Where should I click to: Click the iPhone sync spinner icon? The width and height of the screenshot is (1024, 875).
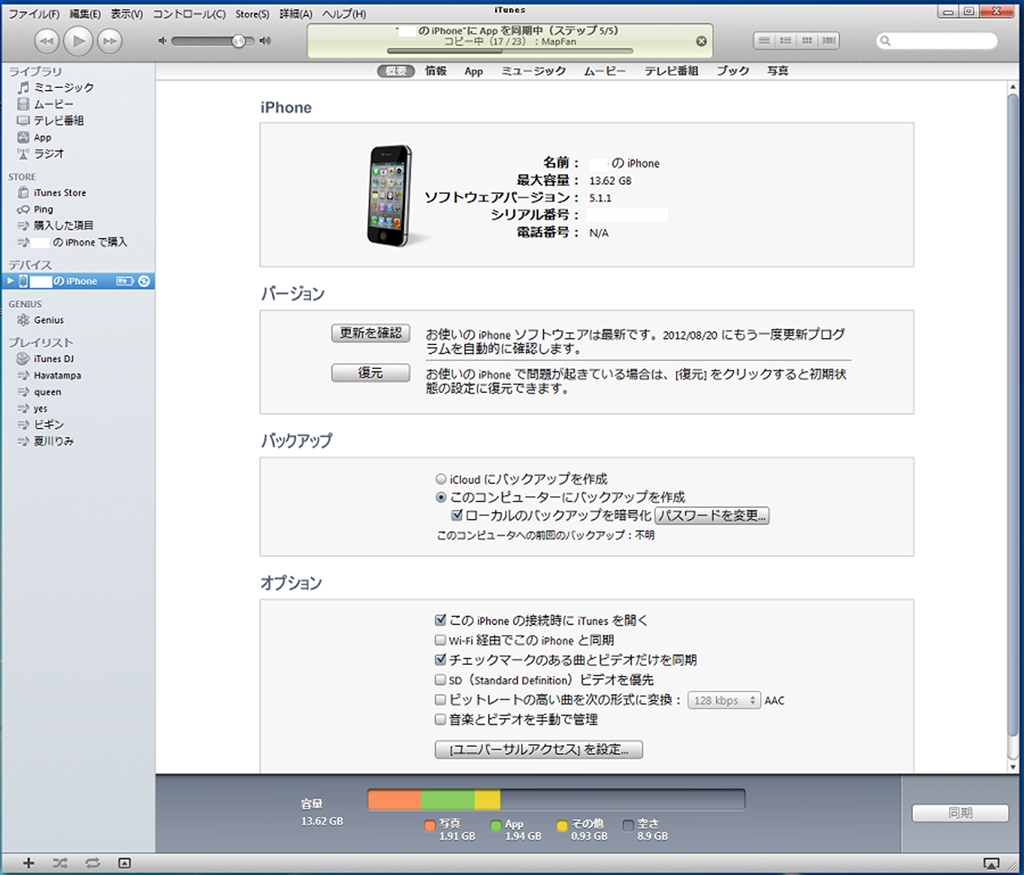[x=144, y=281]
